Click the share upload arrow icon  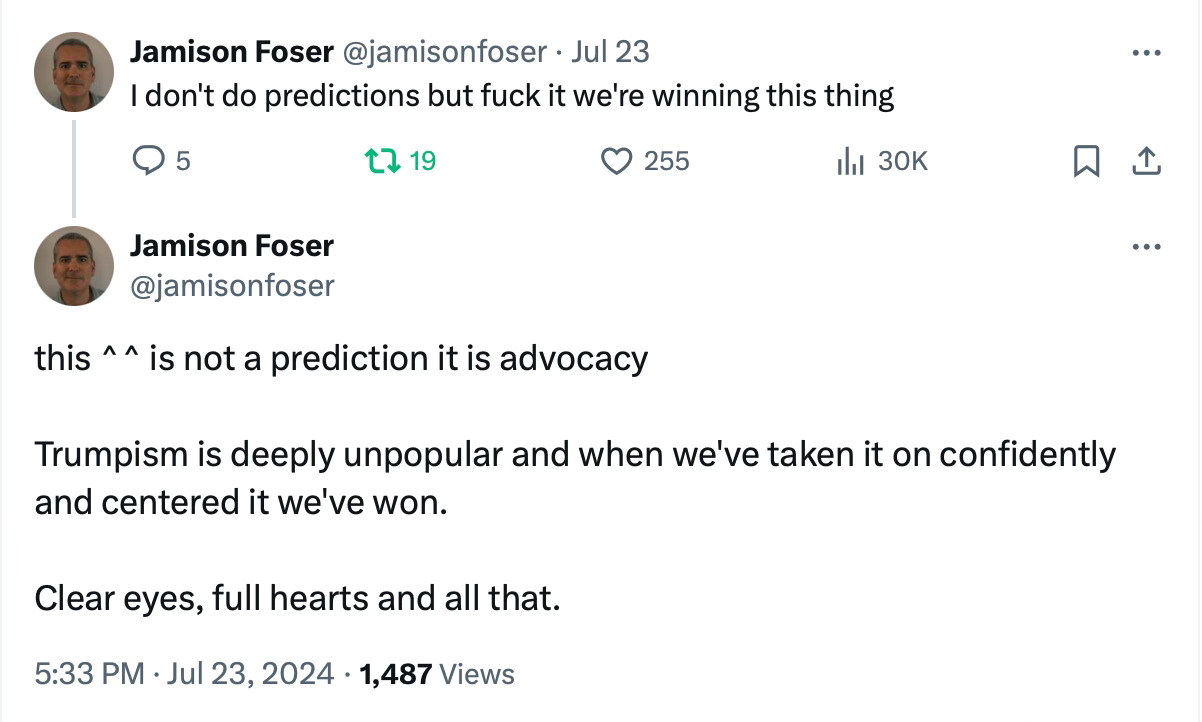pos(1146,160)
